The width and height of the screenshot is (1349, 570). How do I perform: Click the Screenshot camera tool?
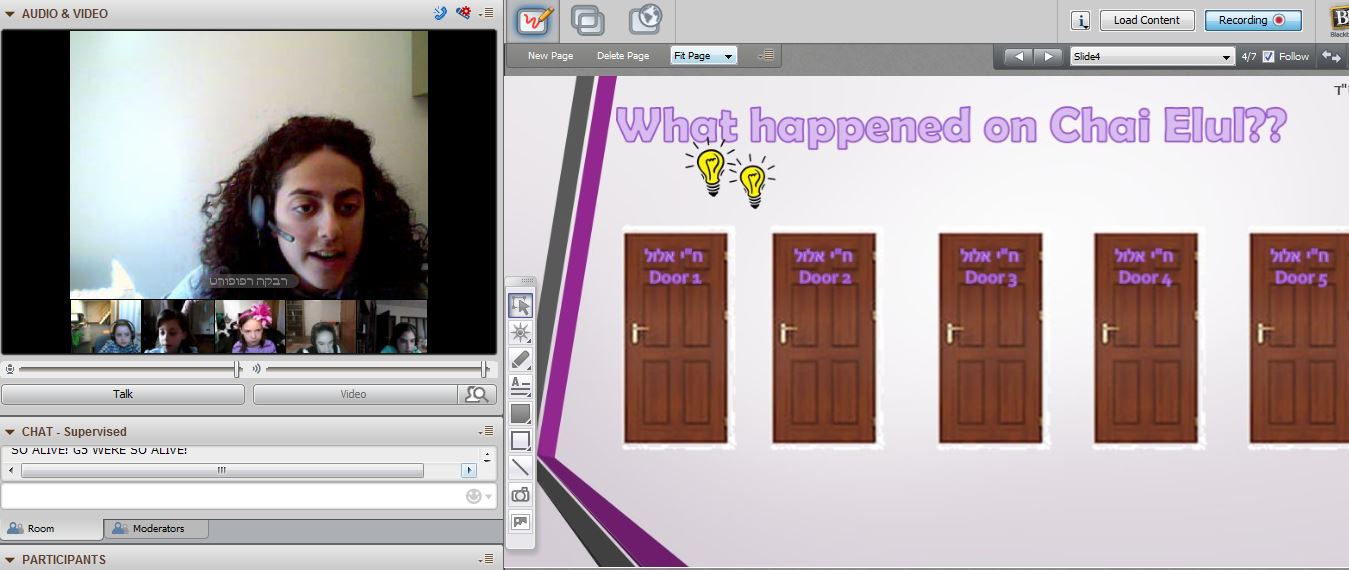coord(520,494)
